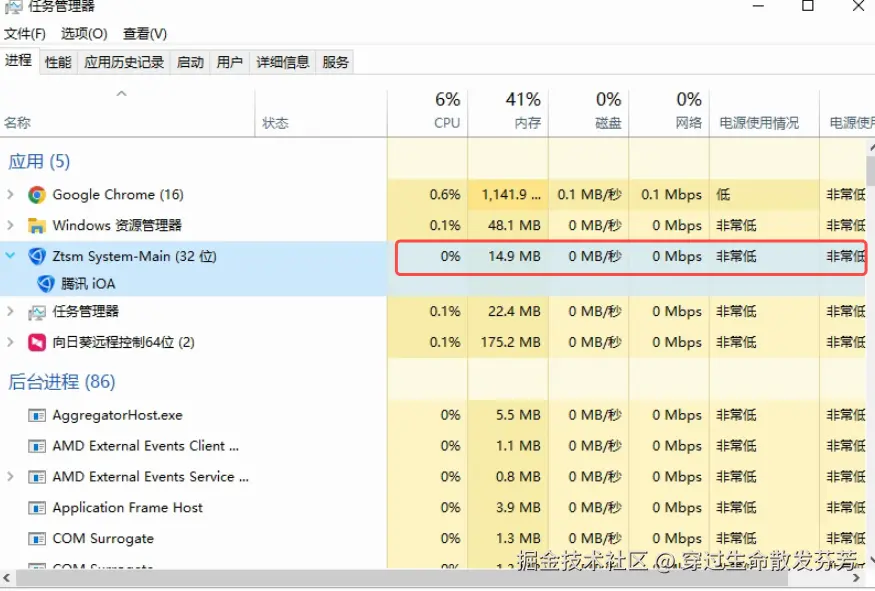Click the 0.1 Mbps network cell for Chrome

click(x=671, y=195)
